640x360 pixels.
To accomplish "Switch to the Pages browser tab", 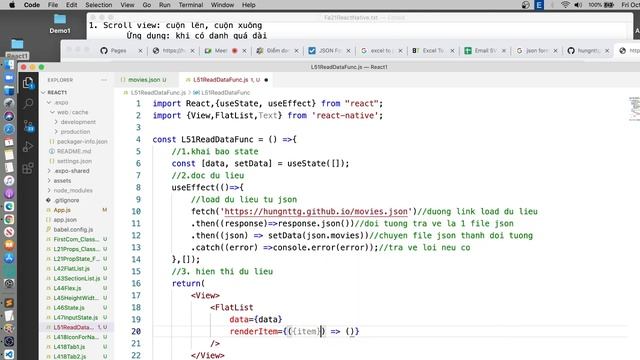I will (118, 51).
